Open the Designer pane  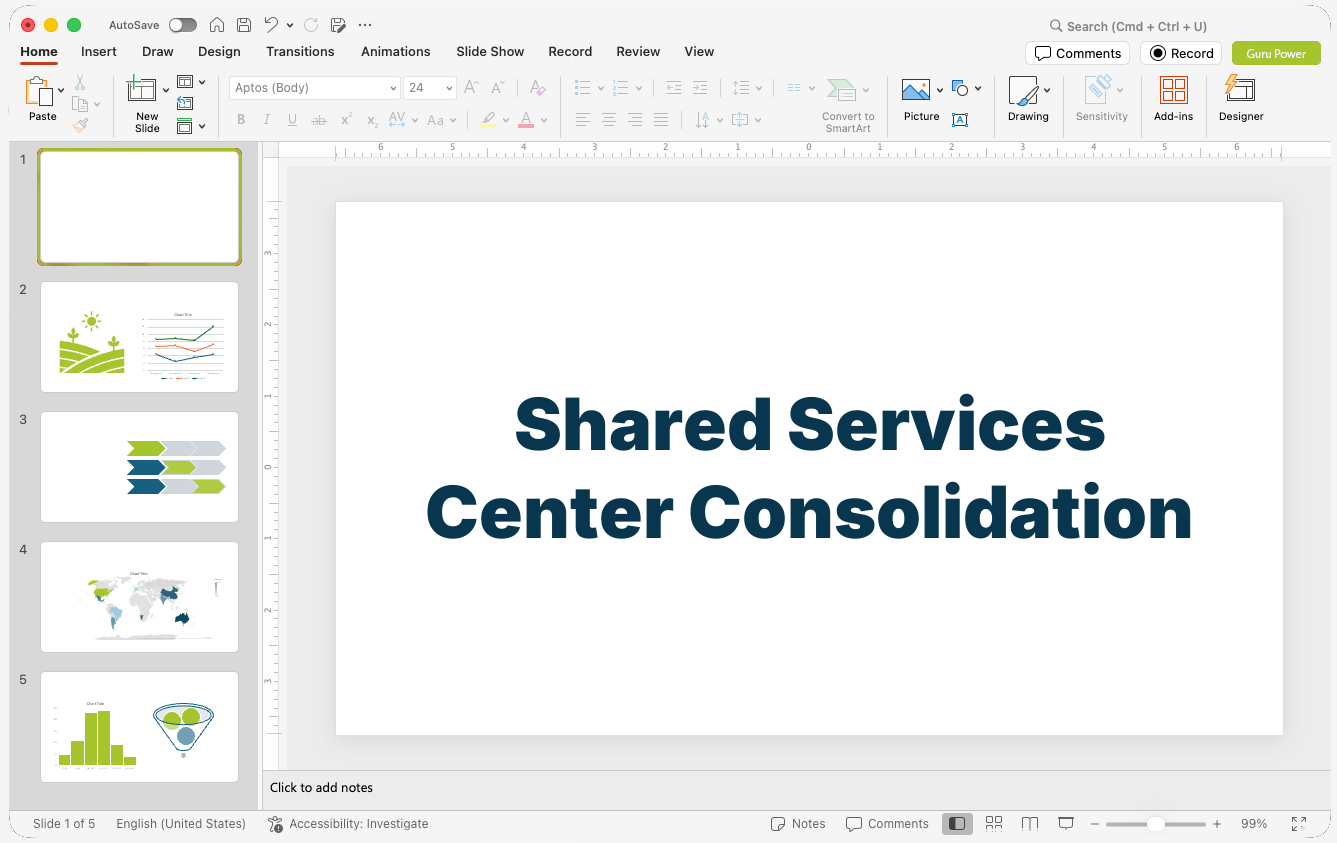1240,89
